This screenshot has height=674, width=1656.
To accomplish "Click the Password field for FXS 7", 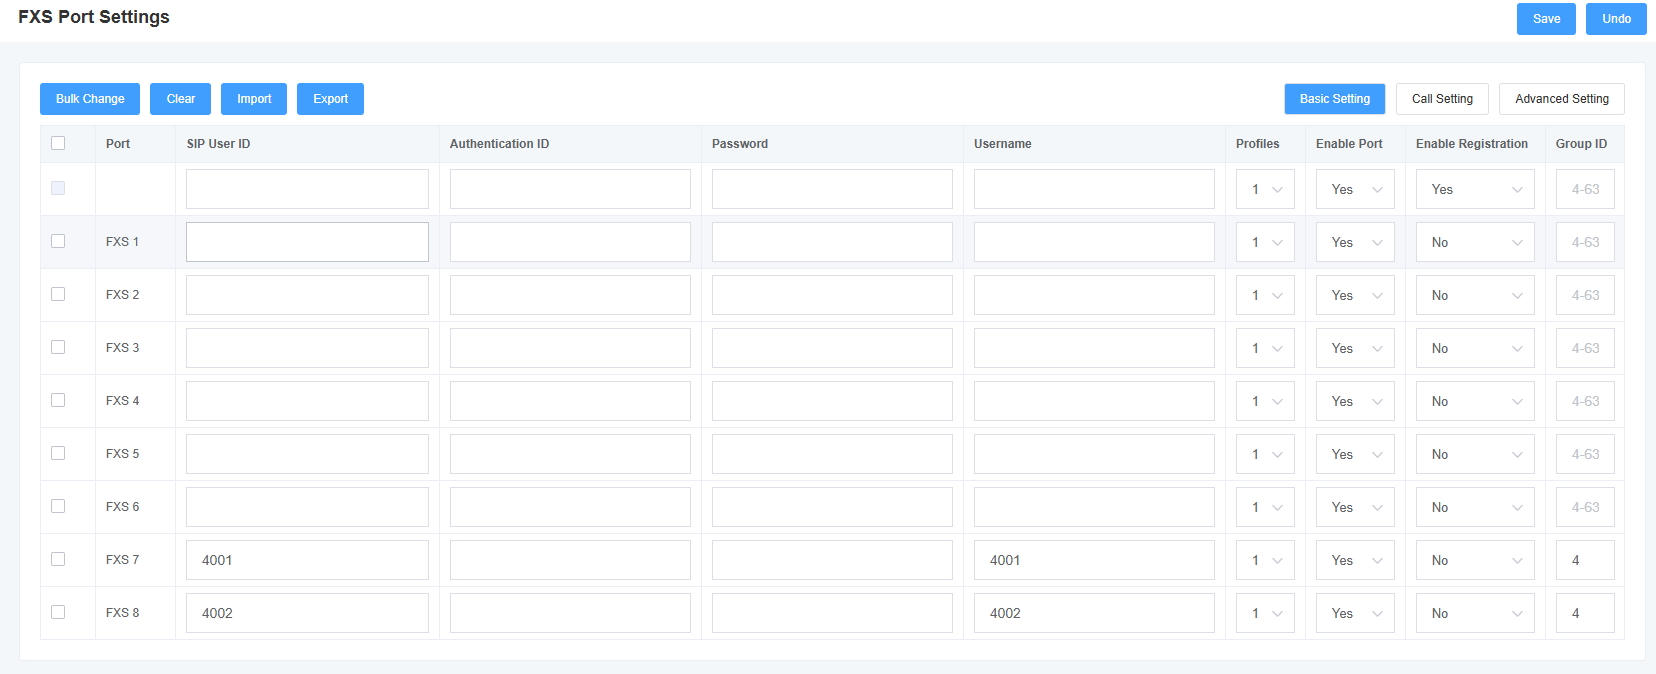I will pyautogui.click(x=832, y=560).
